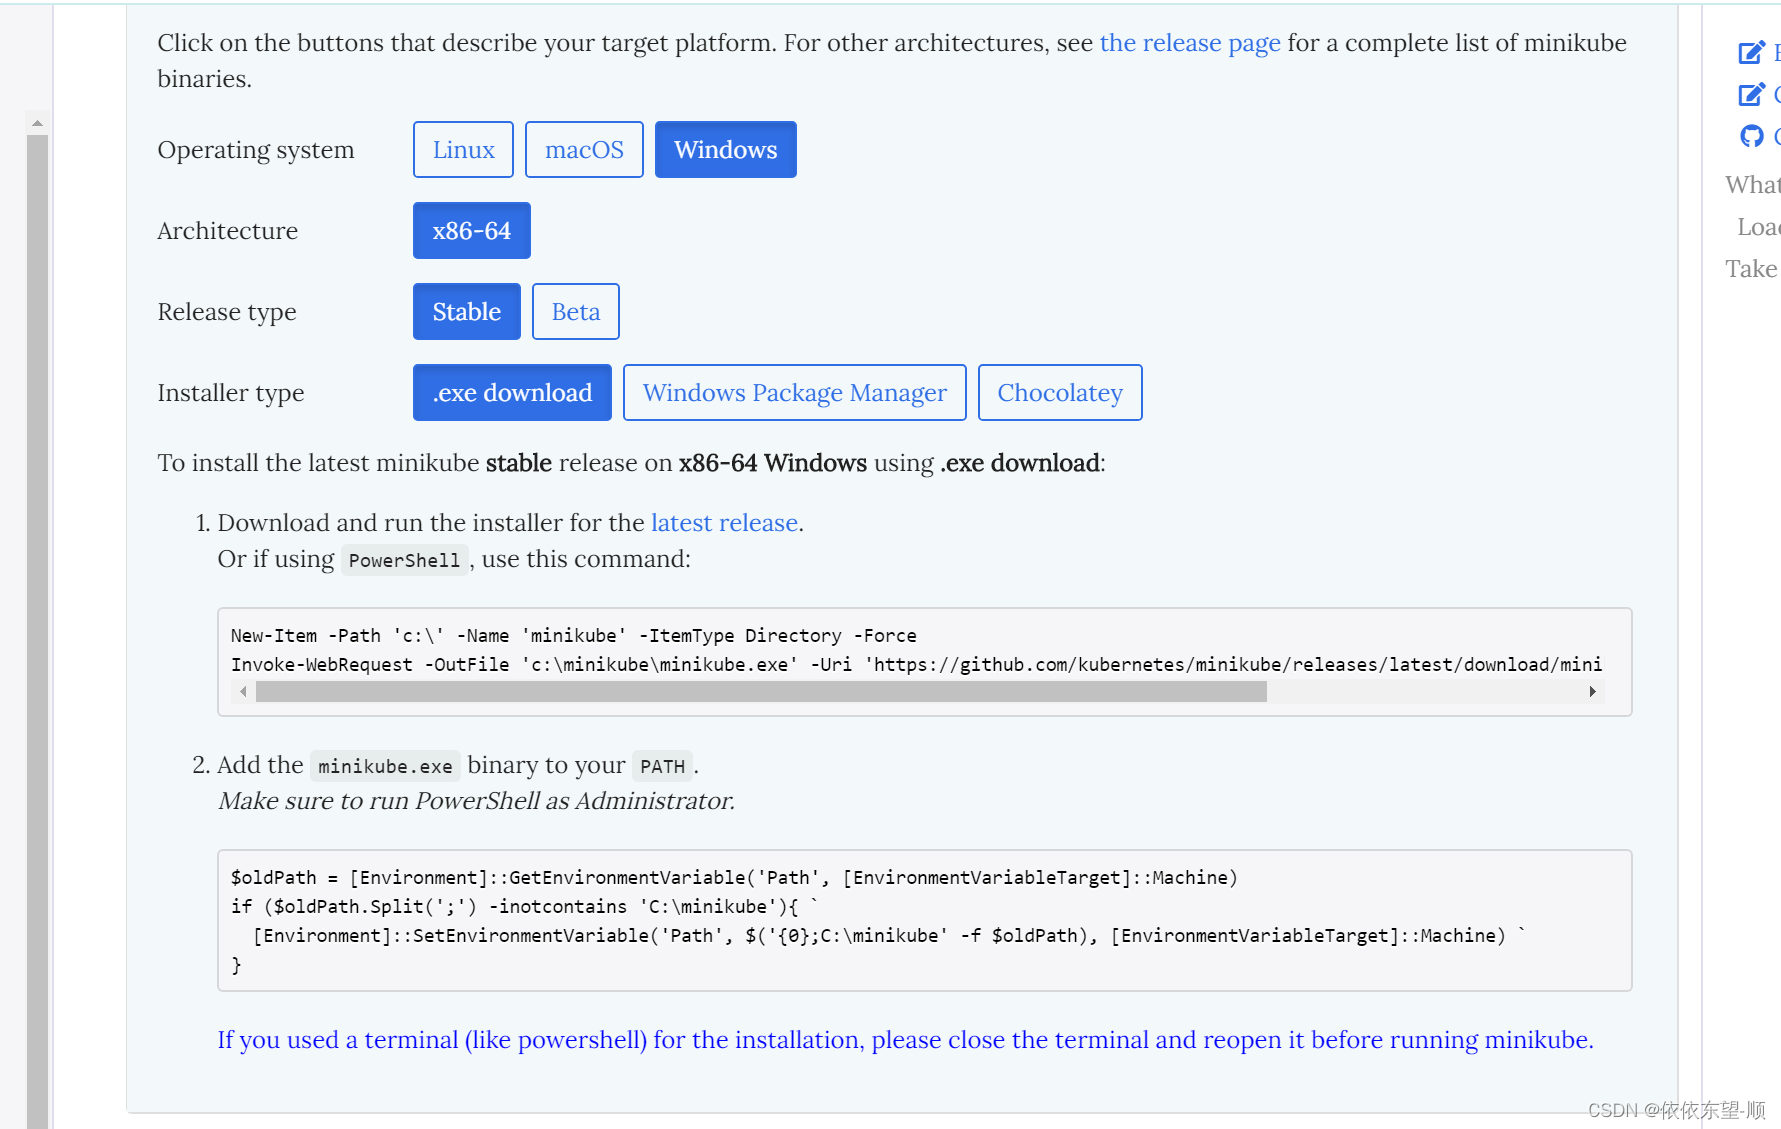Image resolution: width=1781 pixels, height=1129 pixels.
Task: Click the SetEnvironmentVariable code line
Action: pos(889,936)
